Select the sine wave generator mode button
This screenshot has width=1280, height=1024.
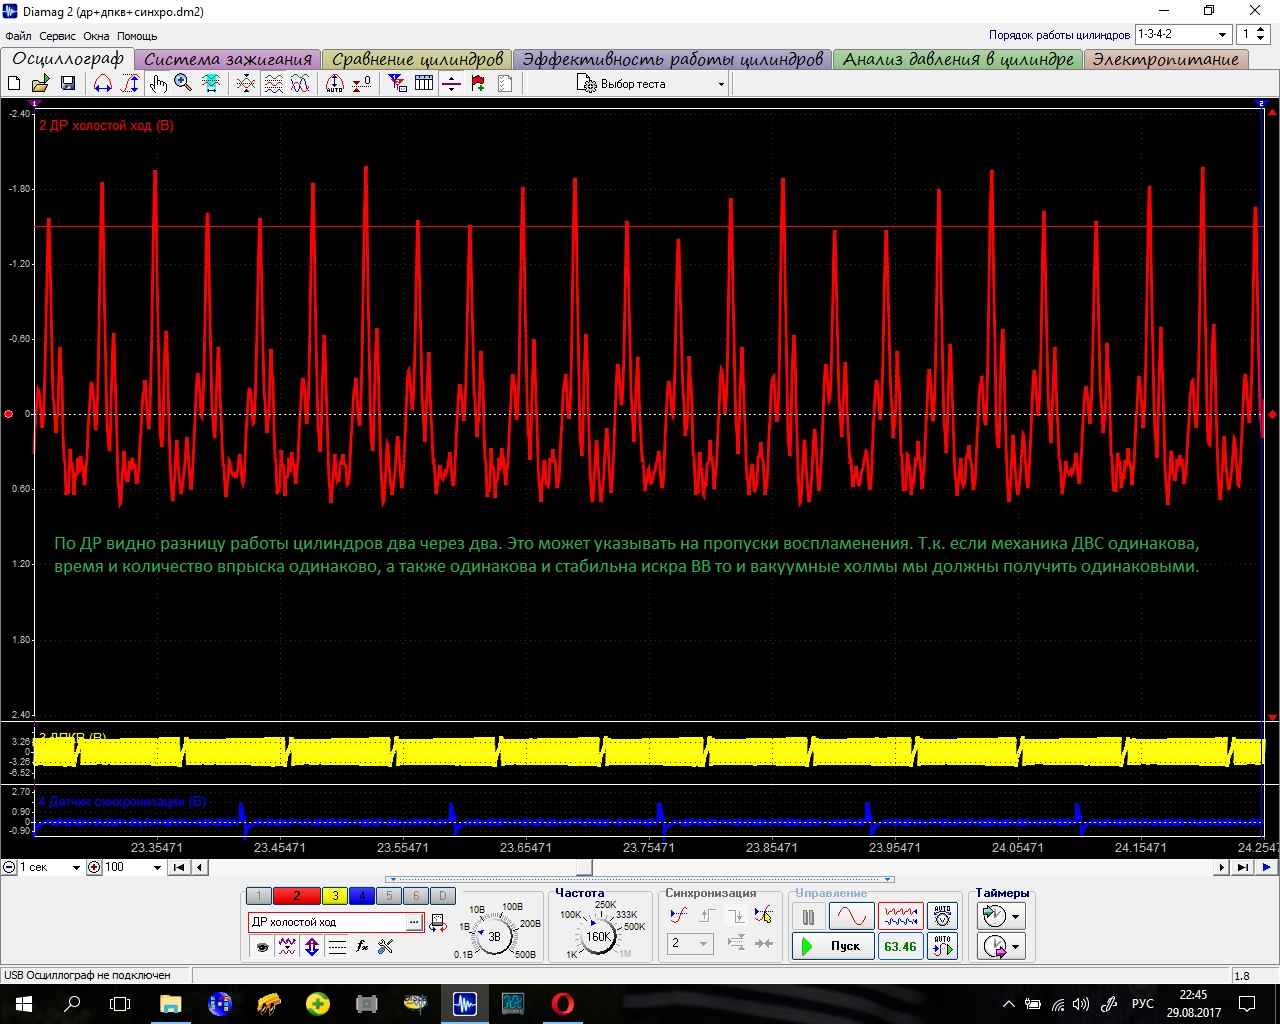(x=851, y=916)
